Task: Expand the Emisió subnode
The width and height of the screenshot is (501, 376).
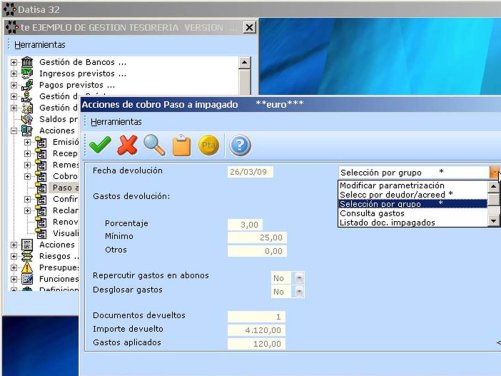Action: click(x=28, y=142)
